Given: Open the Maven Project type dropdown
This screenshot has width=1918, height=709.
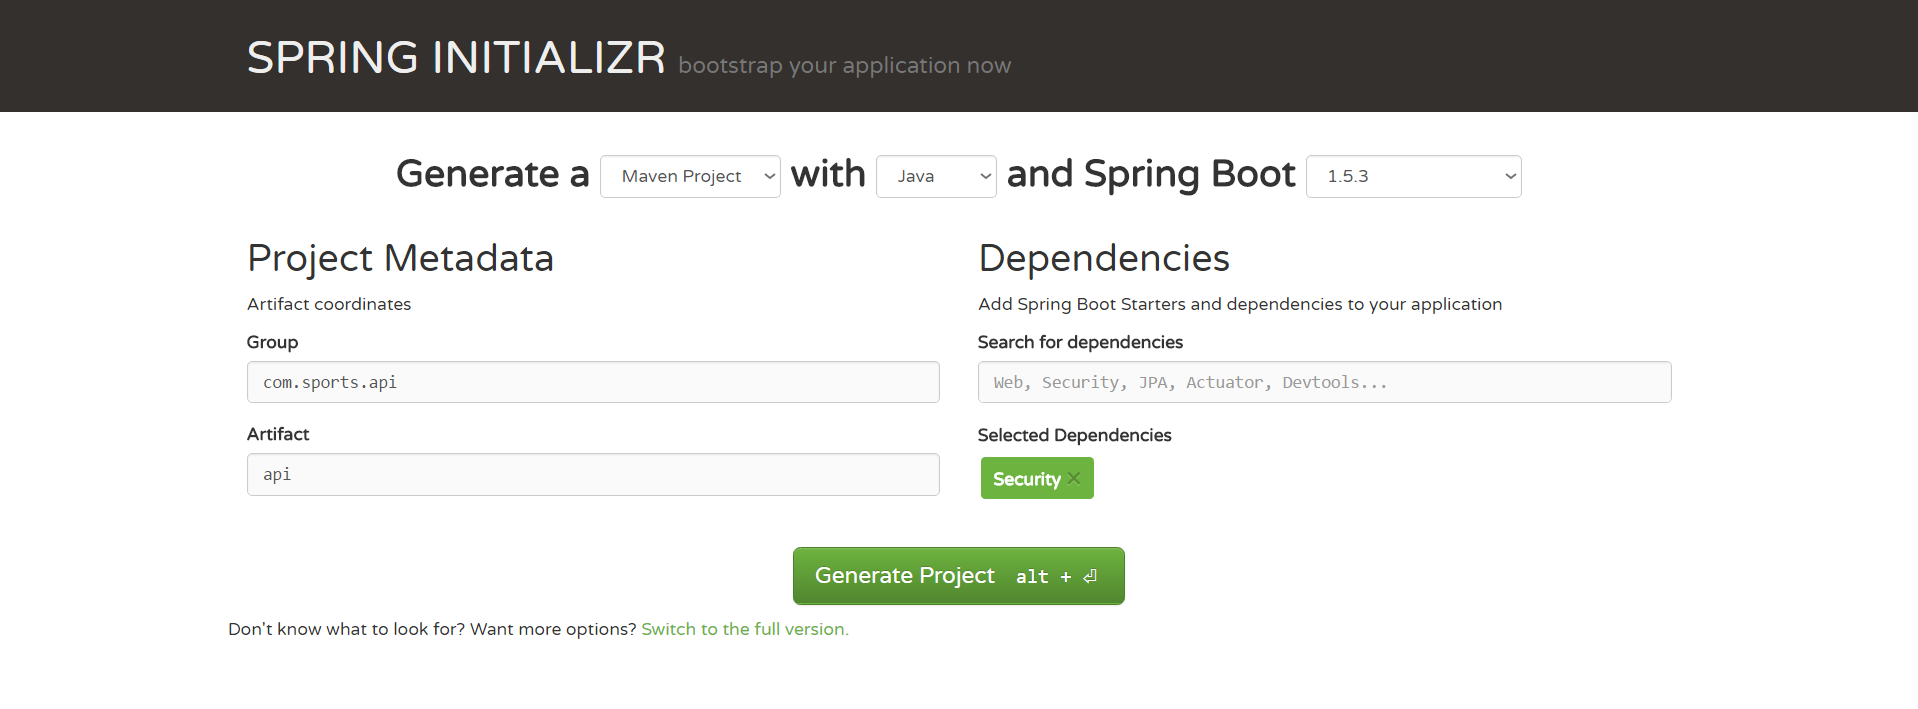Looking at the screenshot, I should pos(690,176).
